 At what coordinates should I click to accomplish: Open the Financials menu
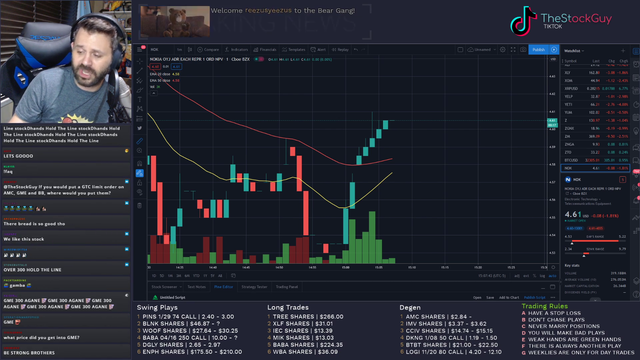pyautogui.click(x=264, y=49)
